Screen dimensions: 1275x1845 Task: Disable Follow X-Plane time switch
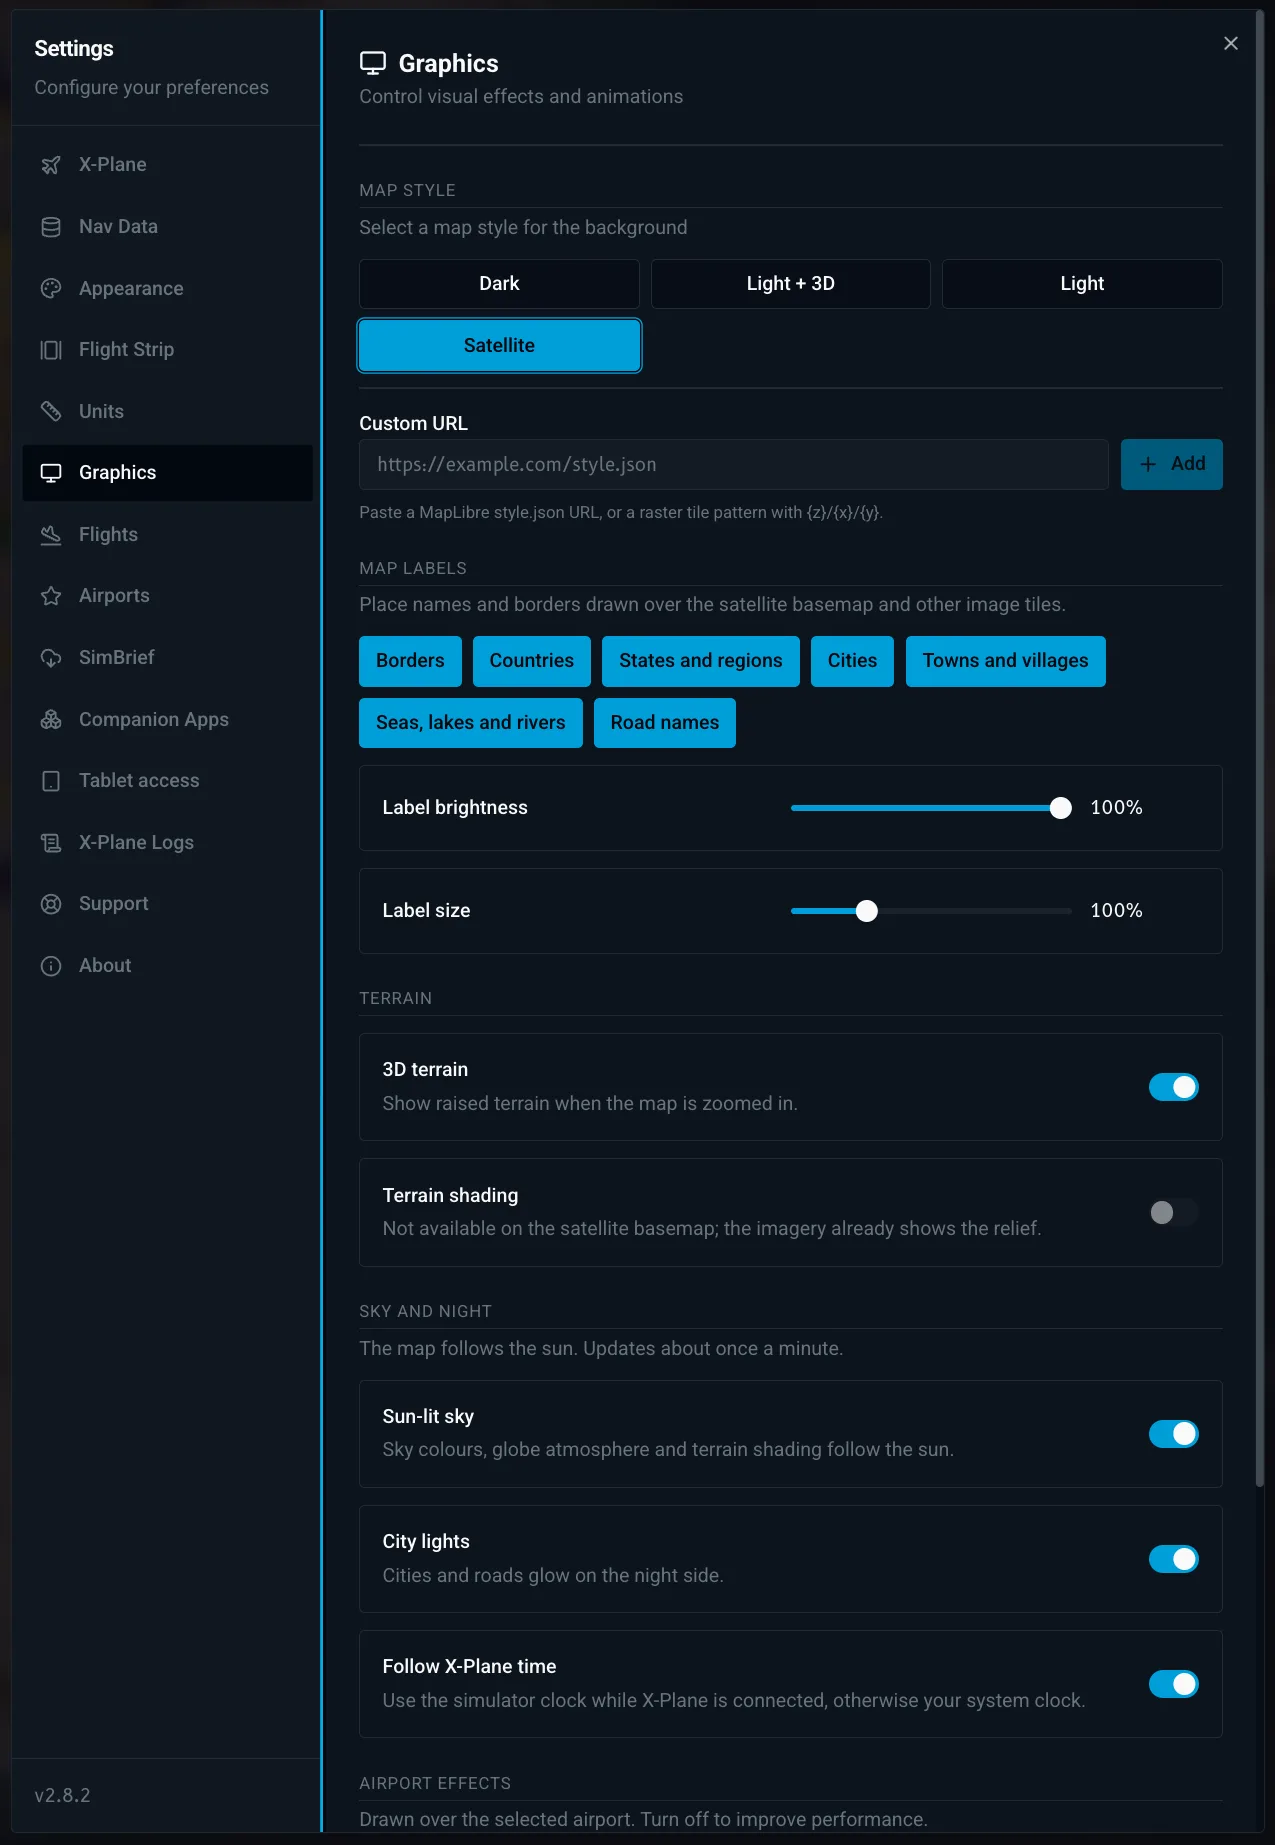click(1173, 1684)
